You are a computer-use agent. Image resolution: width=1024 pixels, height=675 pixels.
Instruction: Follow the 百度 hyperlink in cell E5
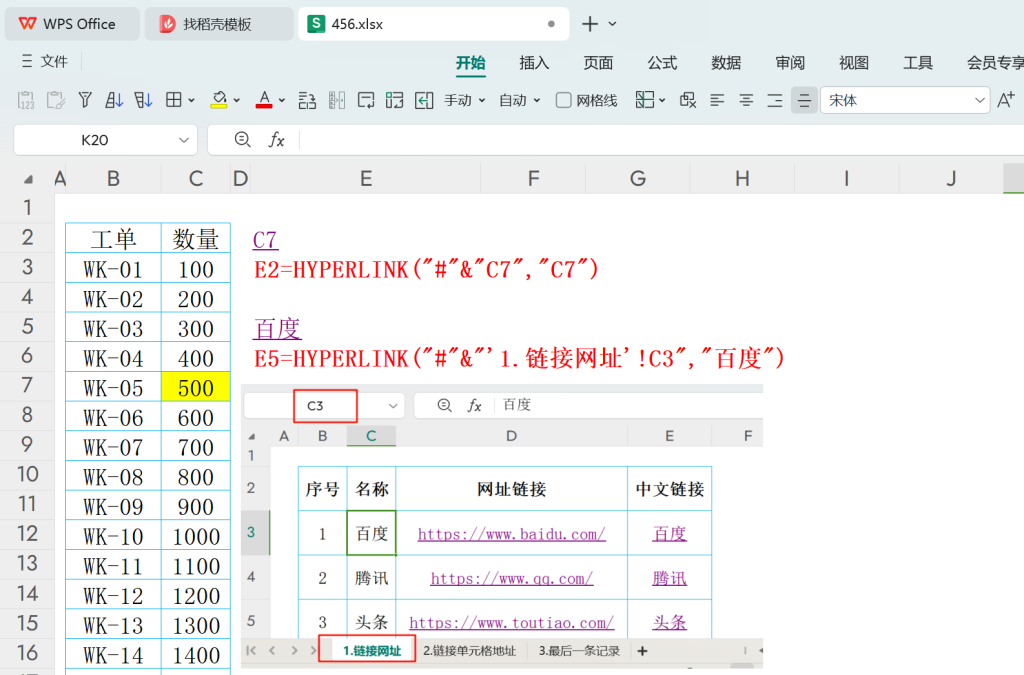277,328
